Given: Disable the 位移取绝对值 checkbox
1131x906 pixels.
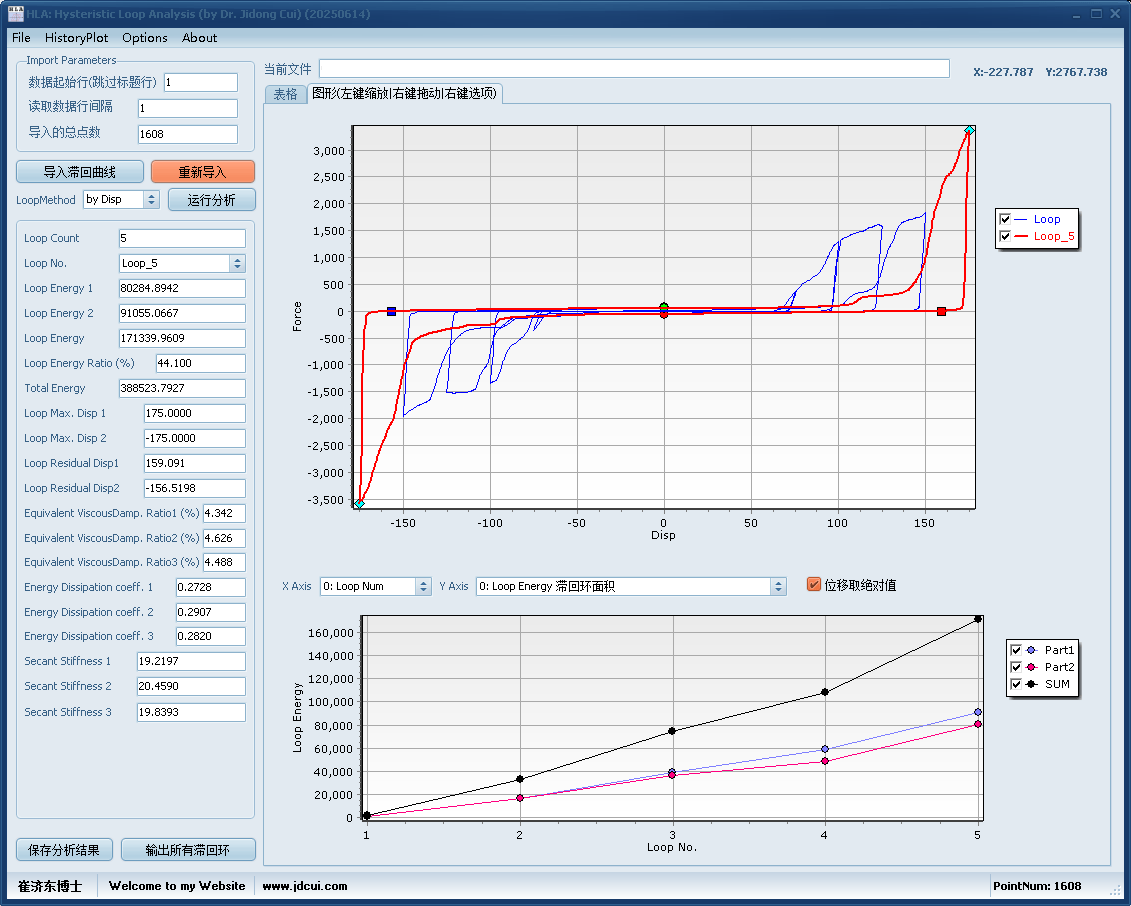Looking at the screenshot, I should tap(814, 585).
